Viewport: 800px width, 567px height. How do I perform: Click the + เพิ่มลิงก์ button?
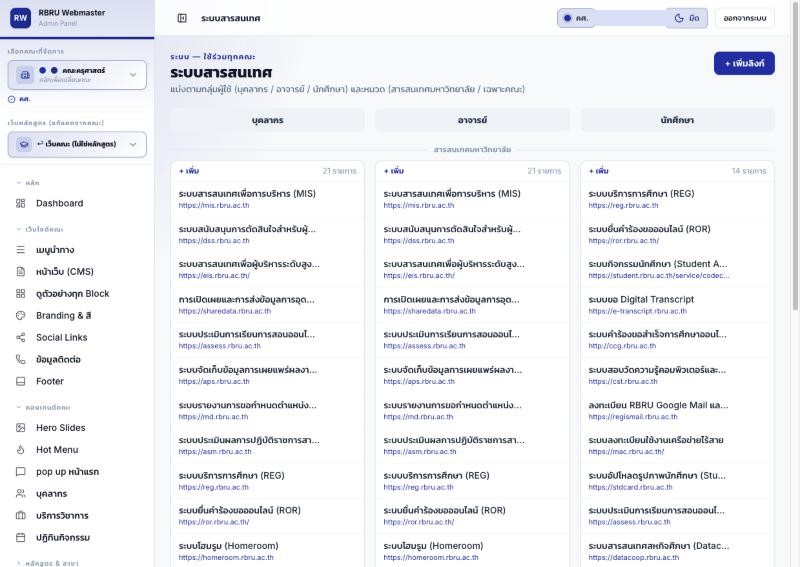[x=744, y=63]
